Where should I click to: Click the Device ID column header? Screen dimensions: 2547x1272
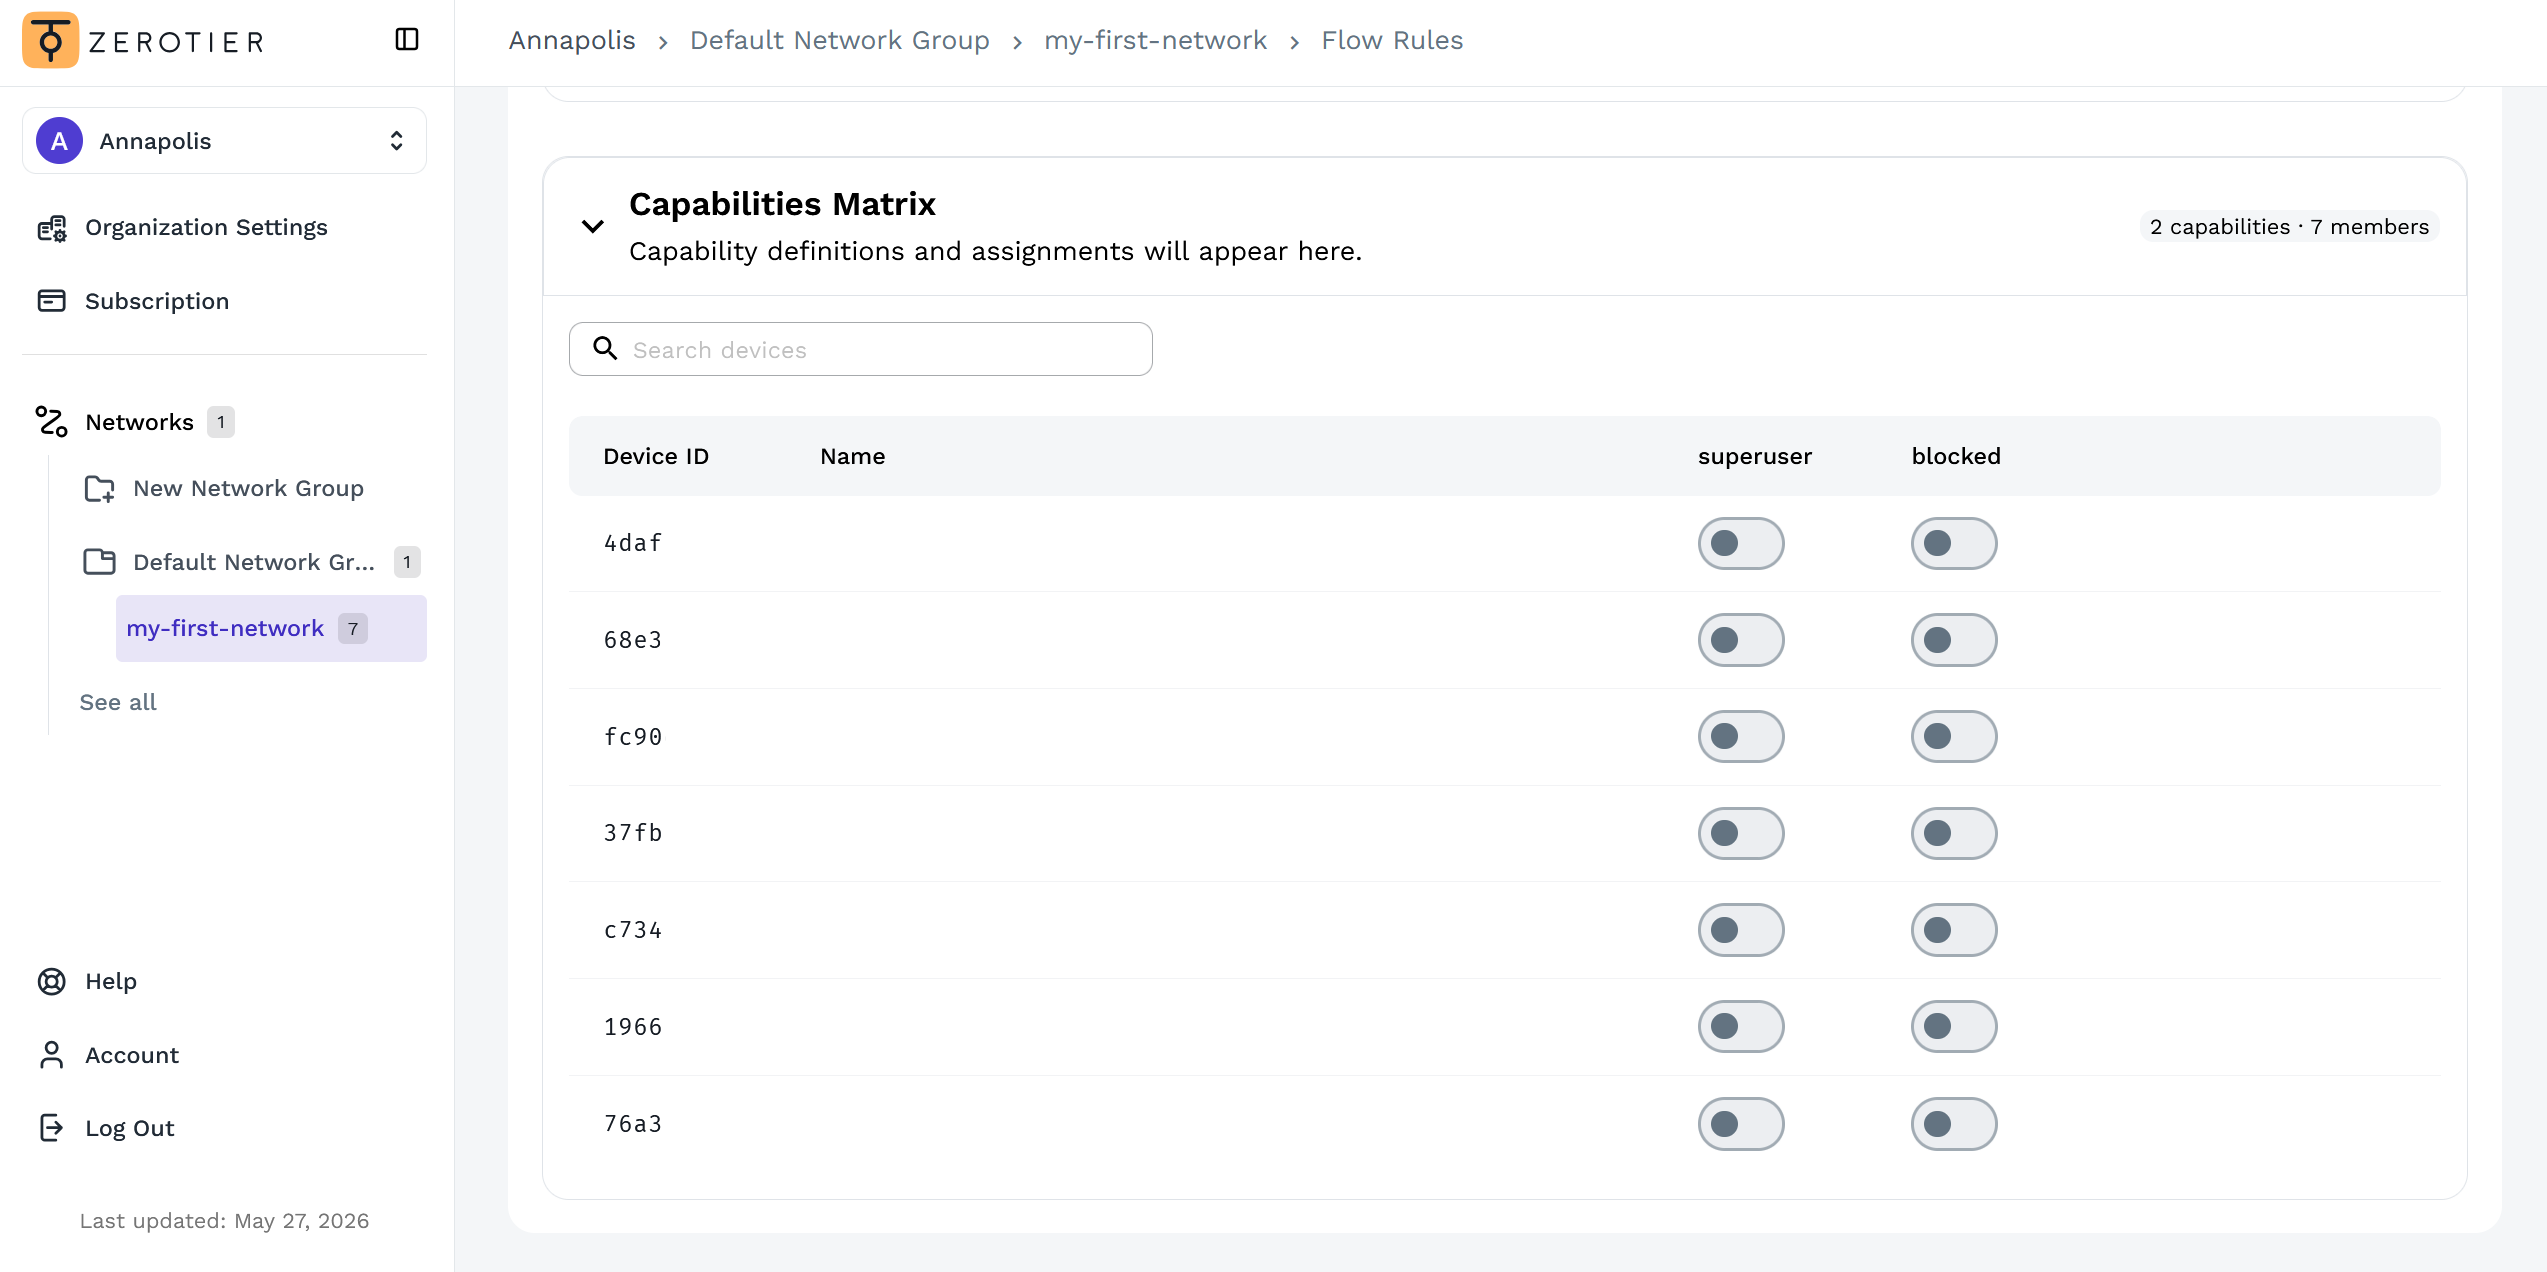pos(656,457)
